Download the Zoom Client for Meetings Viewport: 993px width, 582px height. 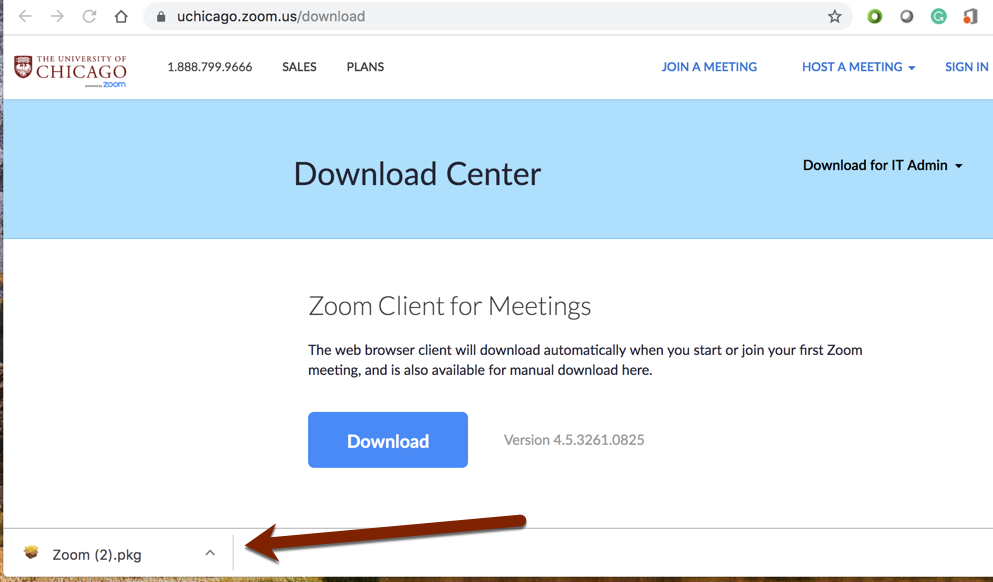click(388, 440)
